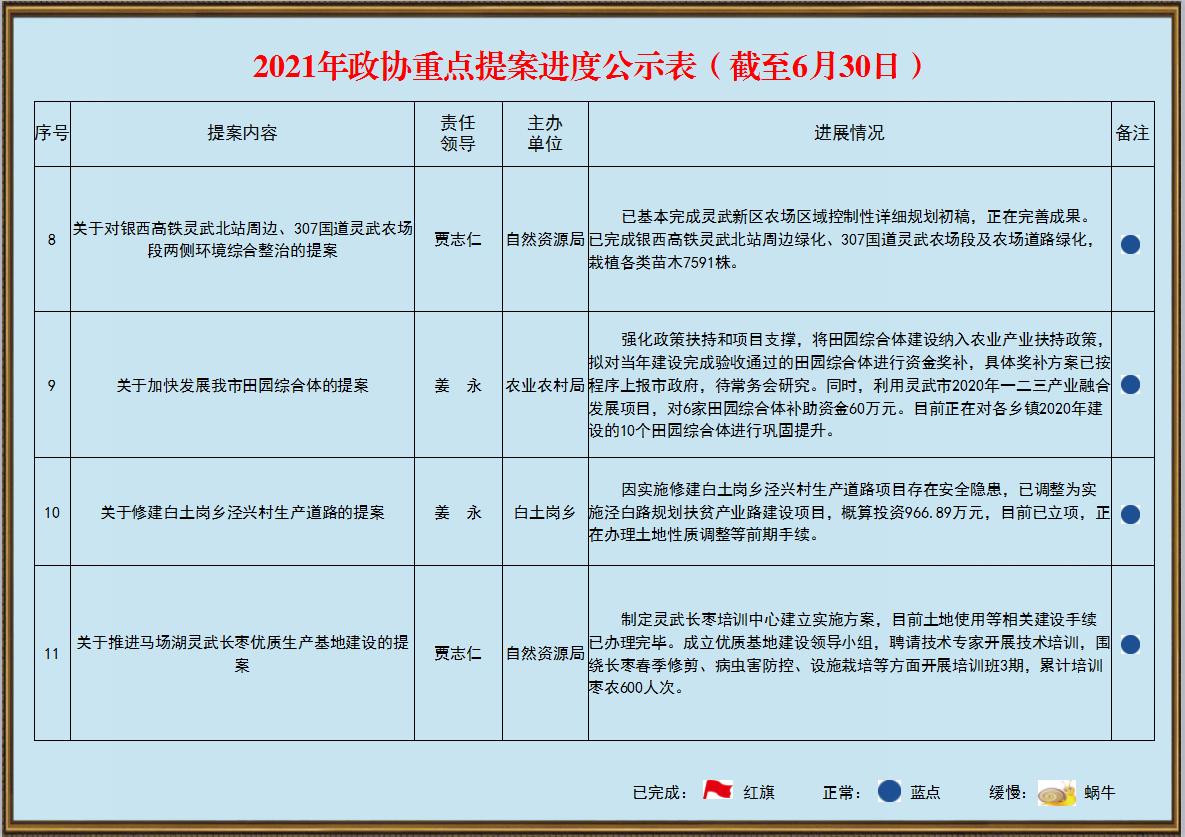Click the 备注 column header
The width and height of the screenshot is (1185, 837).
[x=1132, y=133]
